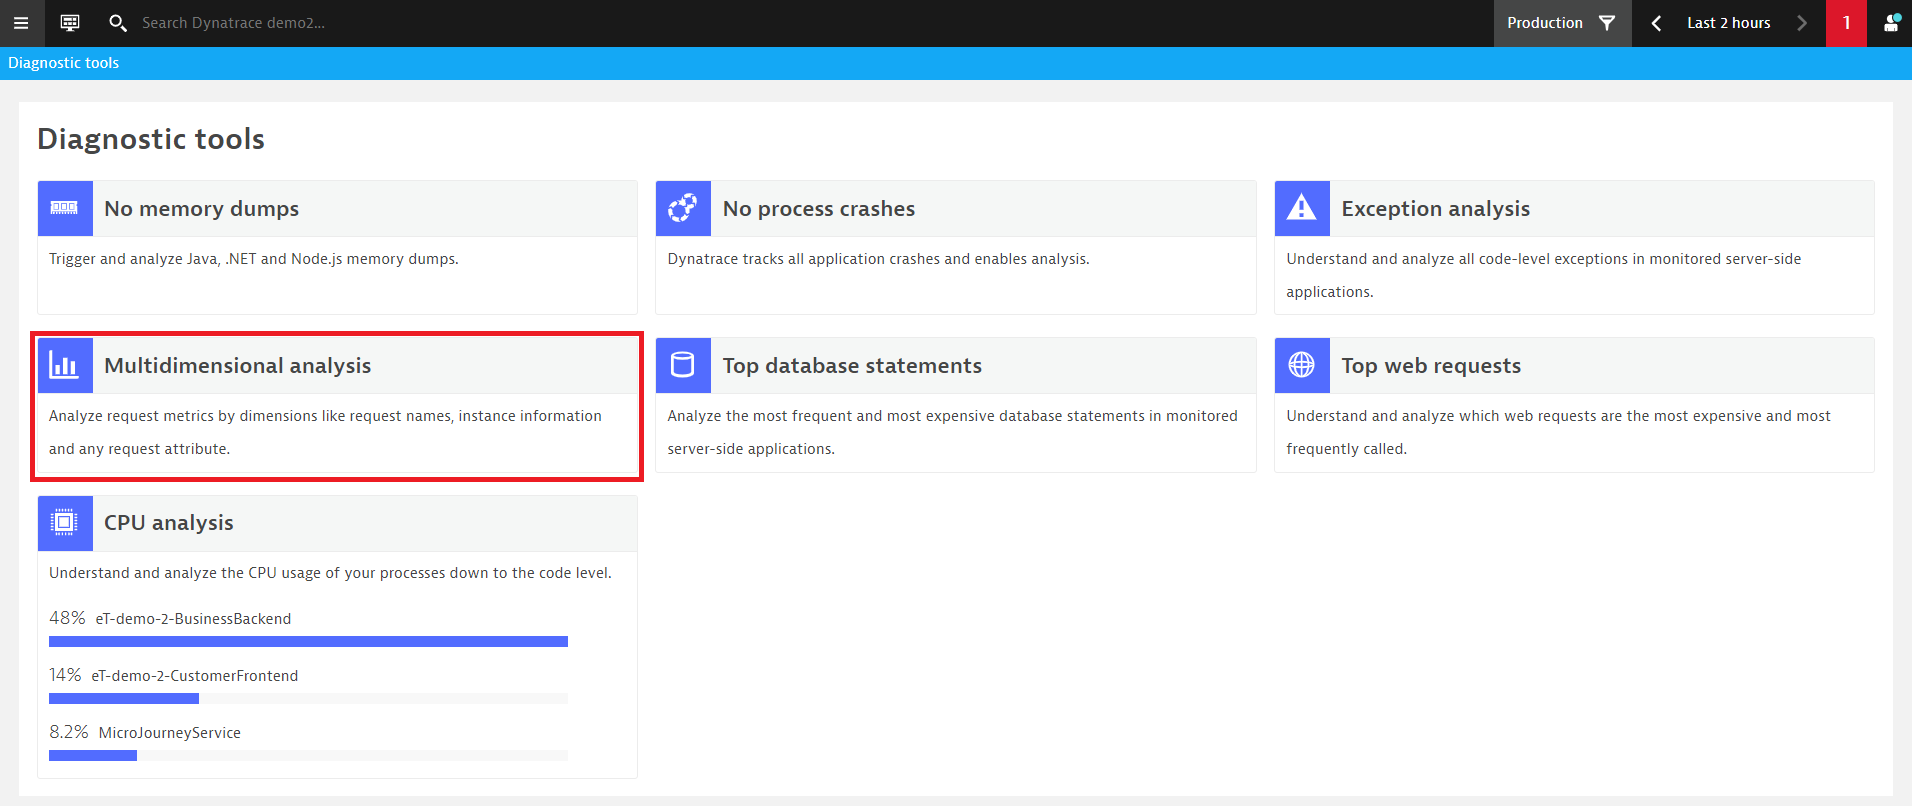1912x806 pixels.
Task: Click the search magnifier icon
Action: [117, 23]
